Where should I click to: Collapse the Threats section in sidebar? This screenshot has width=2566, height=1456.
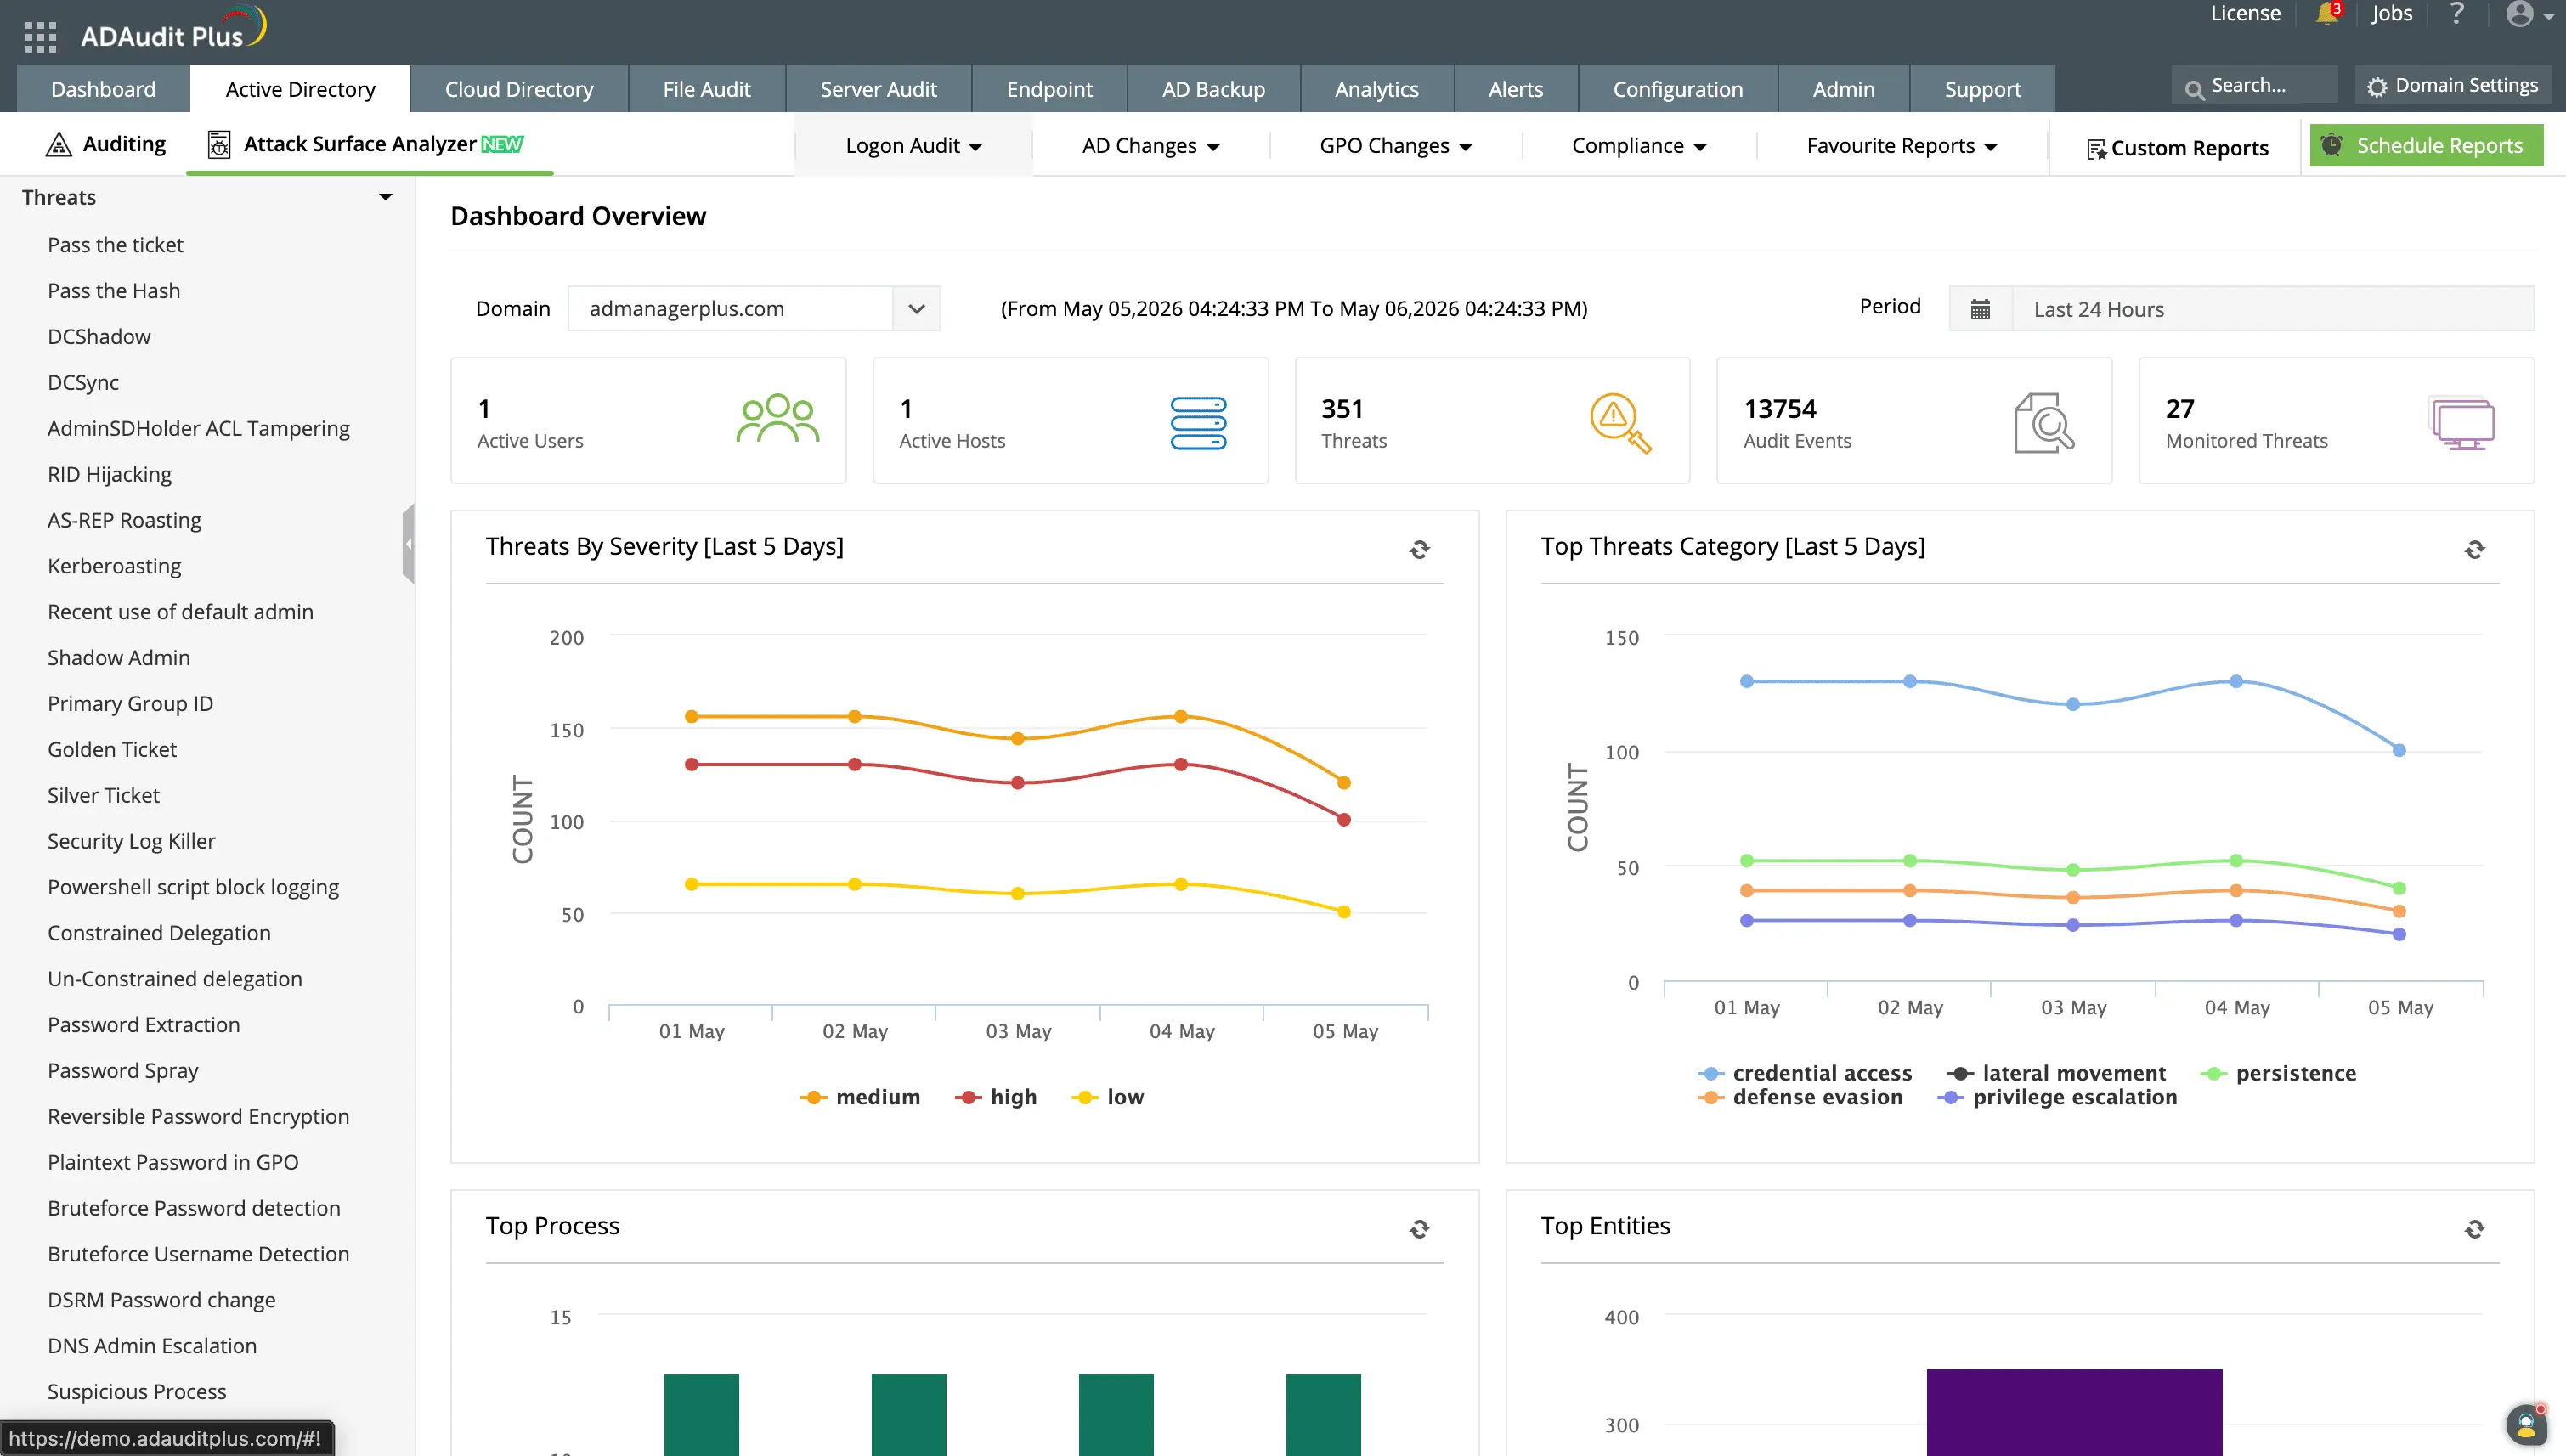[x=385, y=197]
